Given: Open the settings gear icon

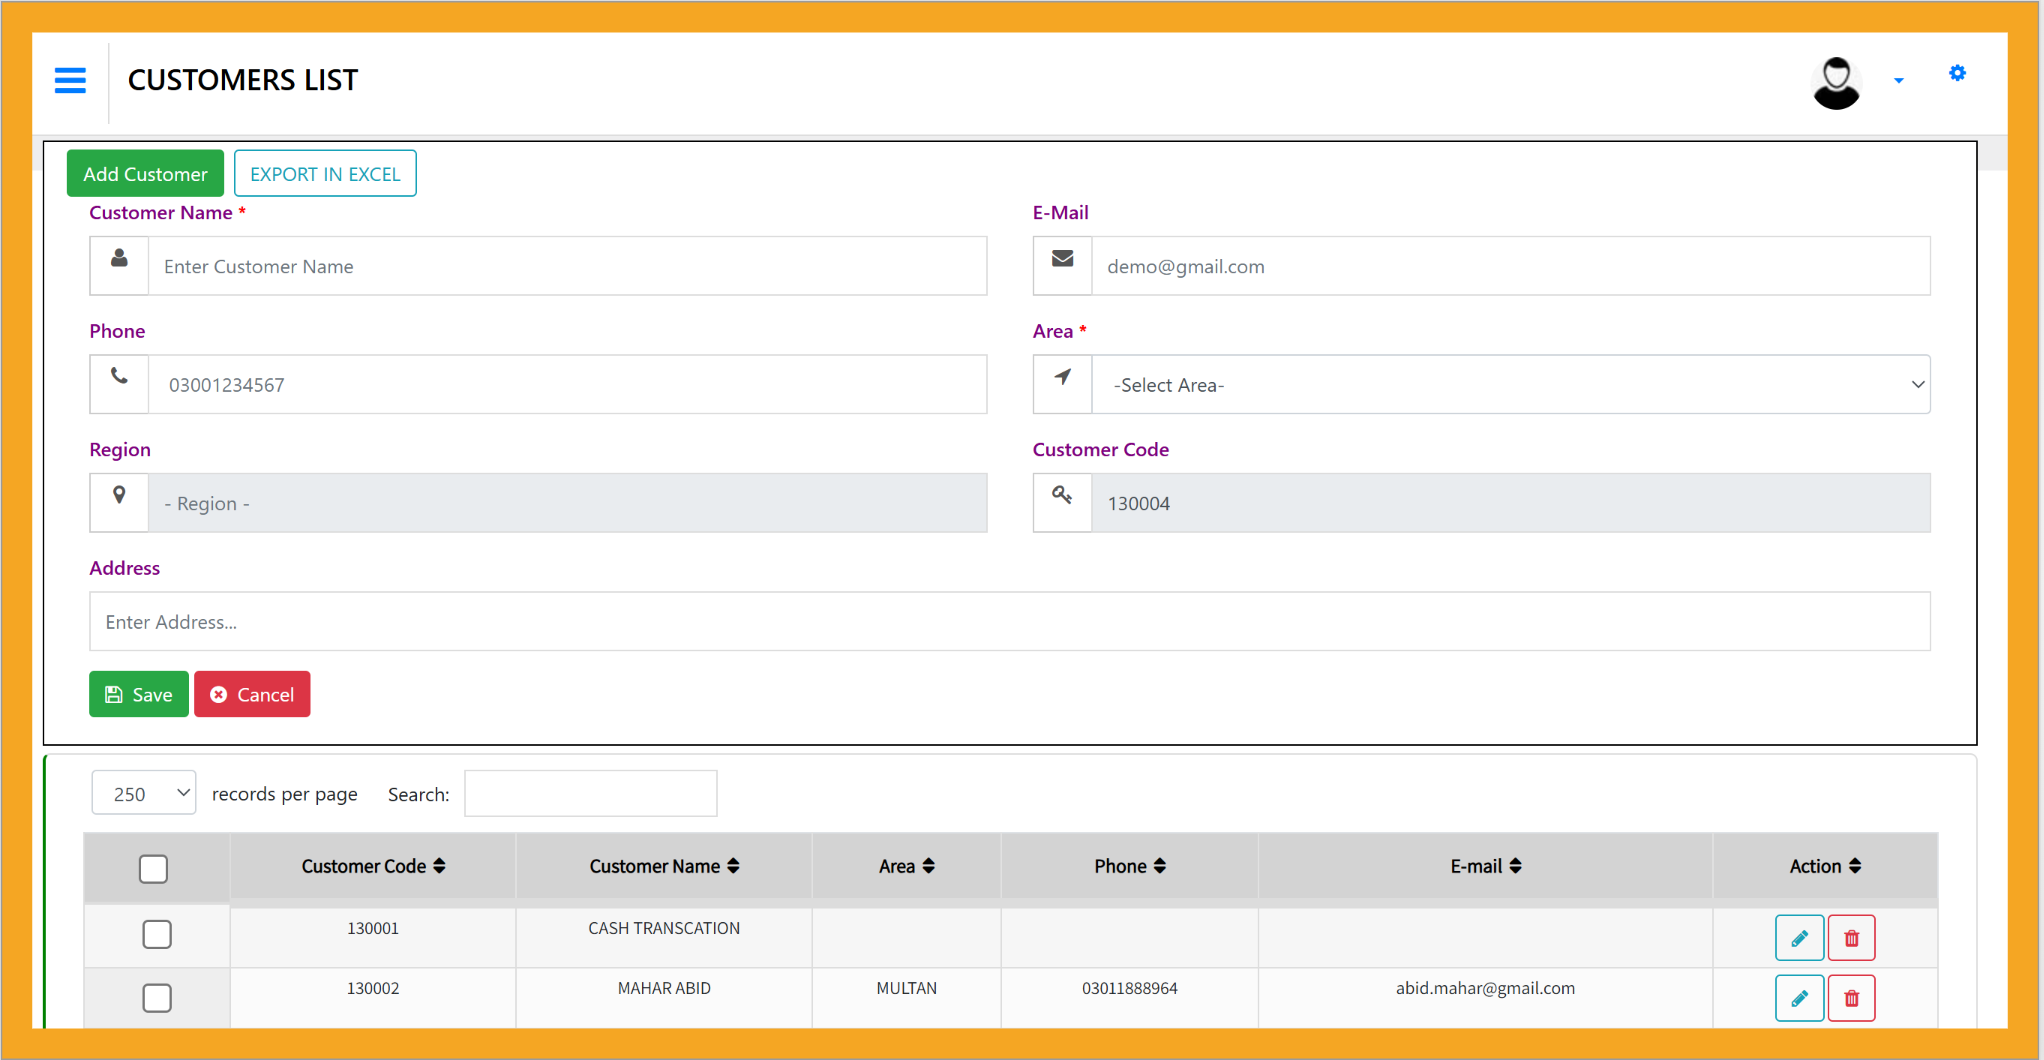Looking at the screenshot, I should (x=1957, y=73).
